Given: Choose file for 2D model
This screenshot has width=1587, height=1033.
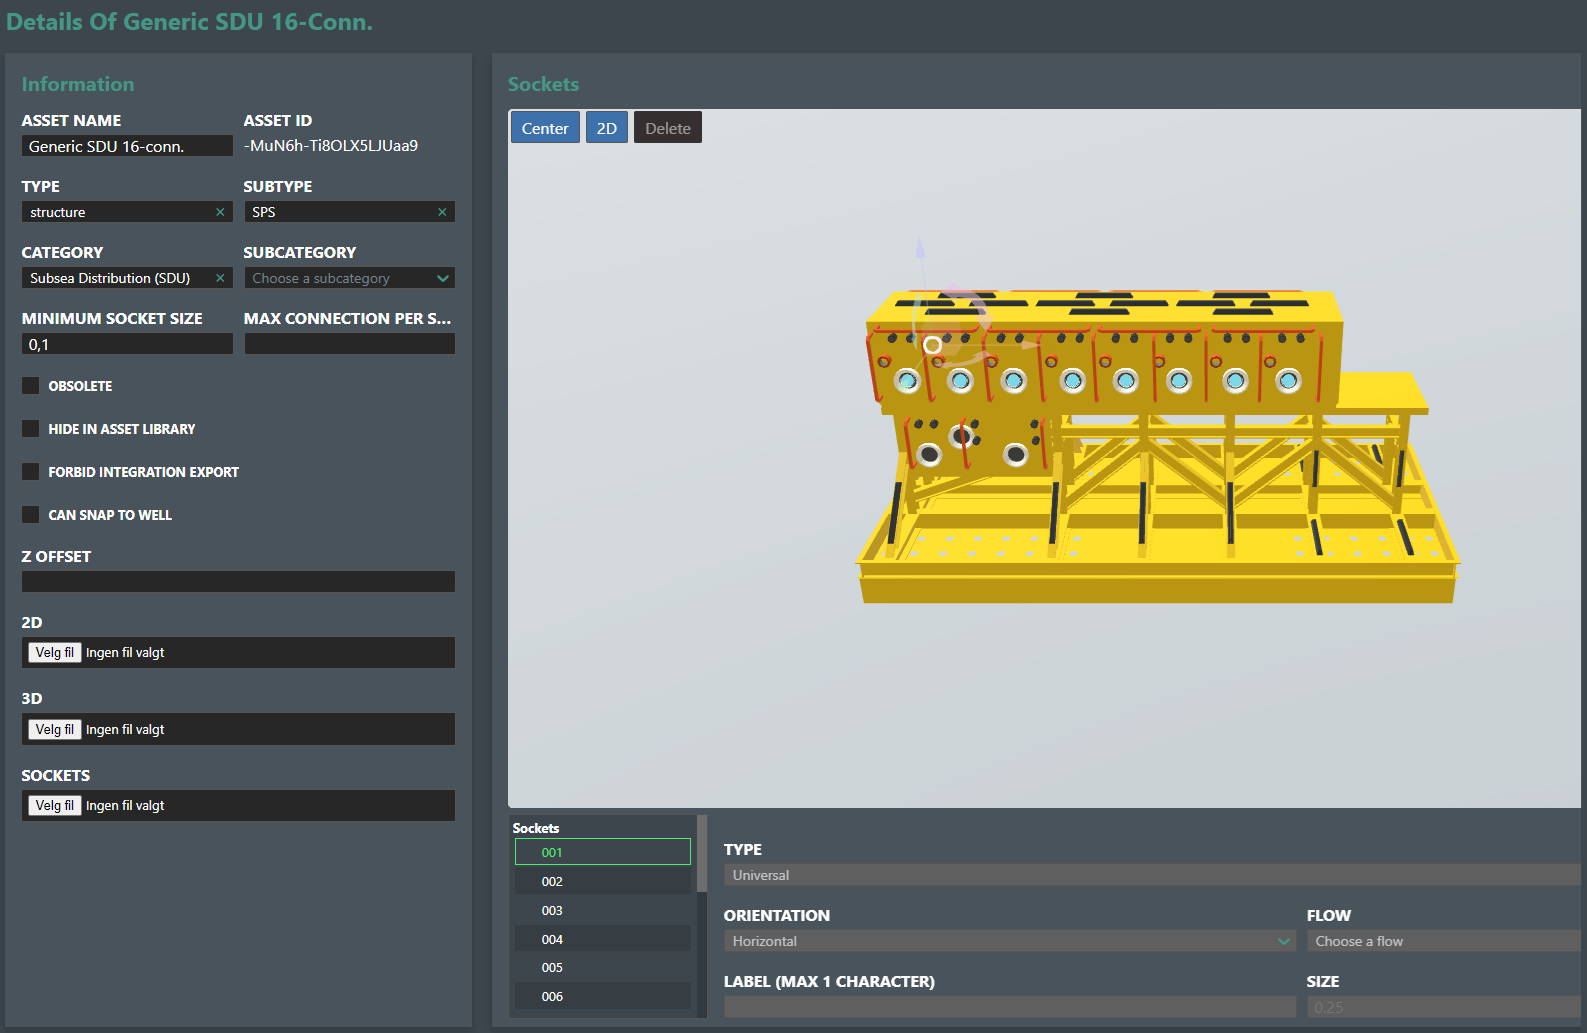Looking at the screenshot, I should pyautogui.click(x=55, y=652).
